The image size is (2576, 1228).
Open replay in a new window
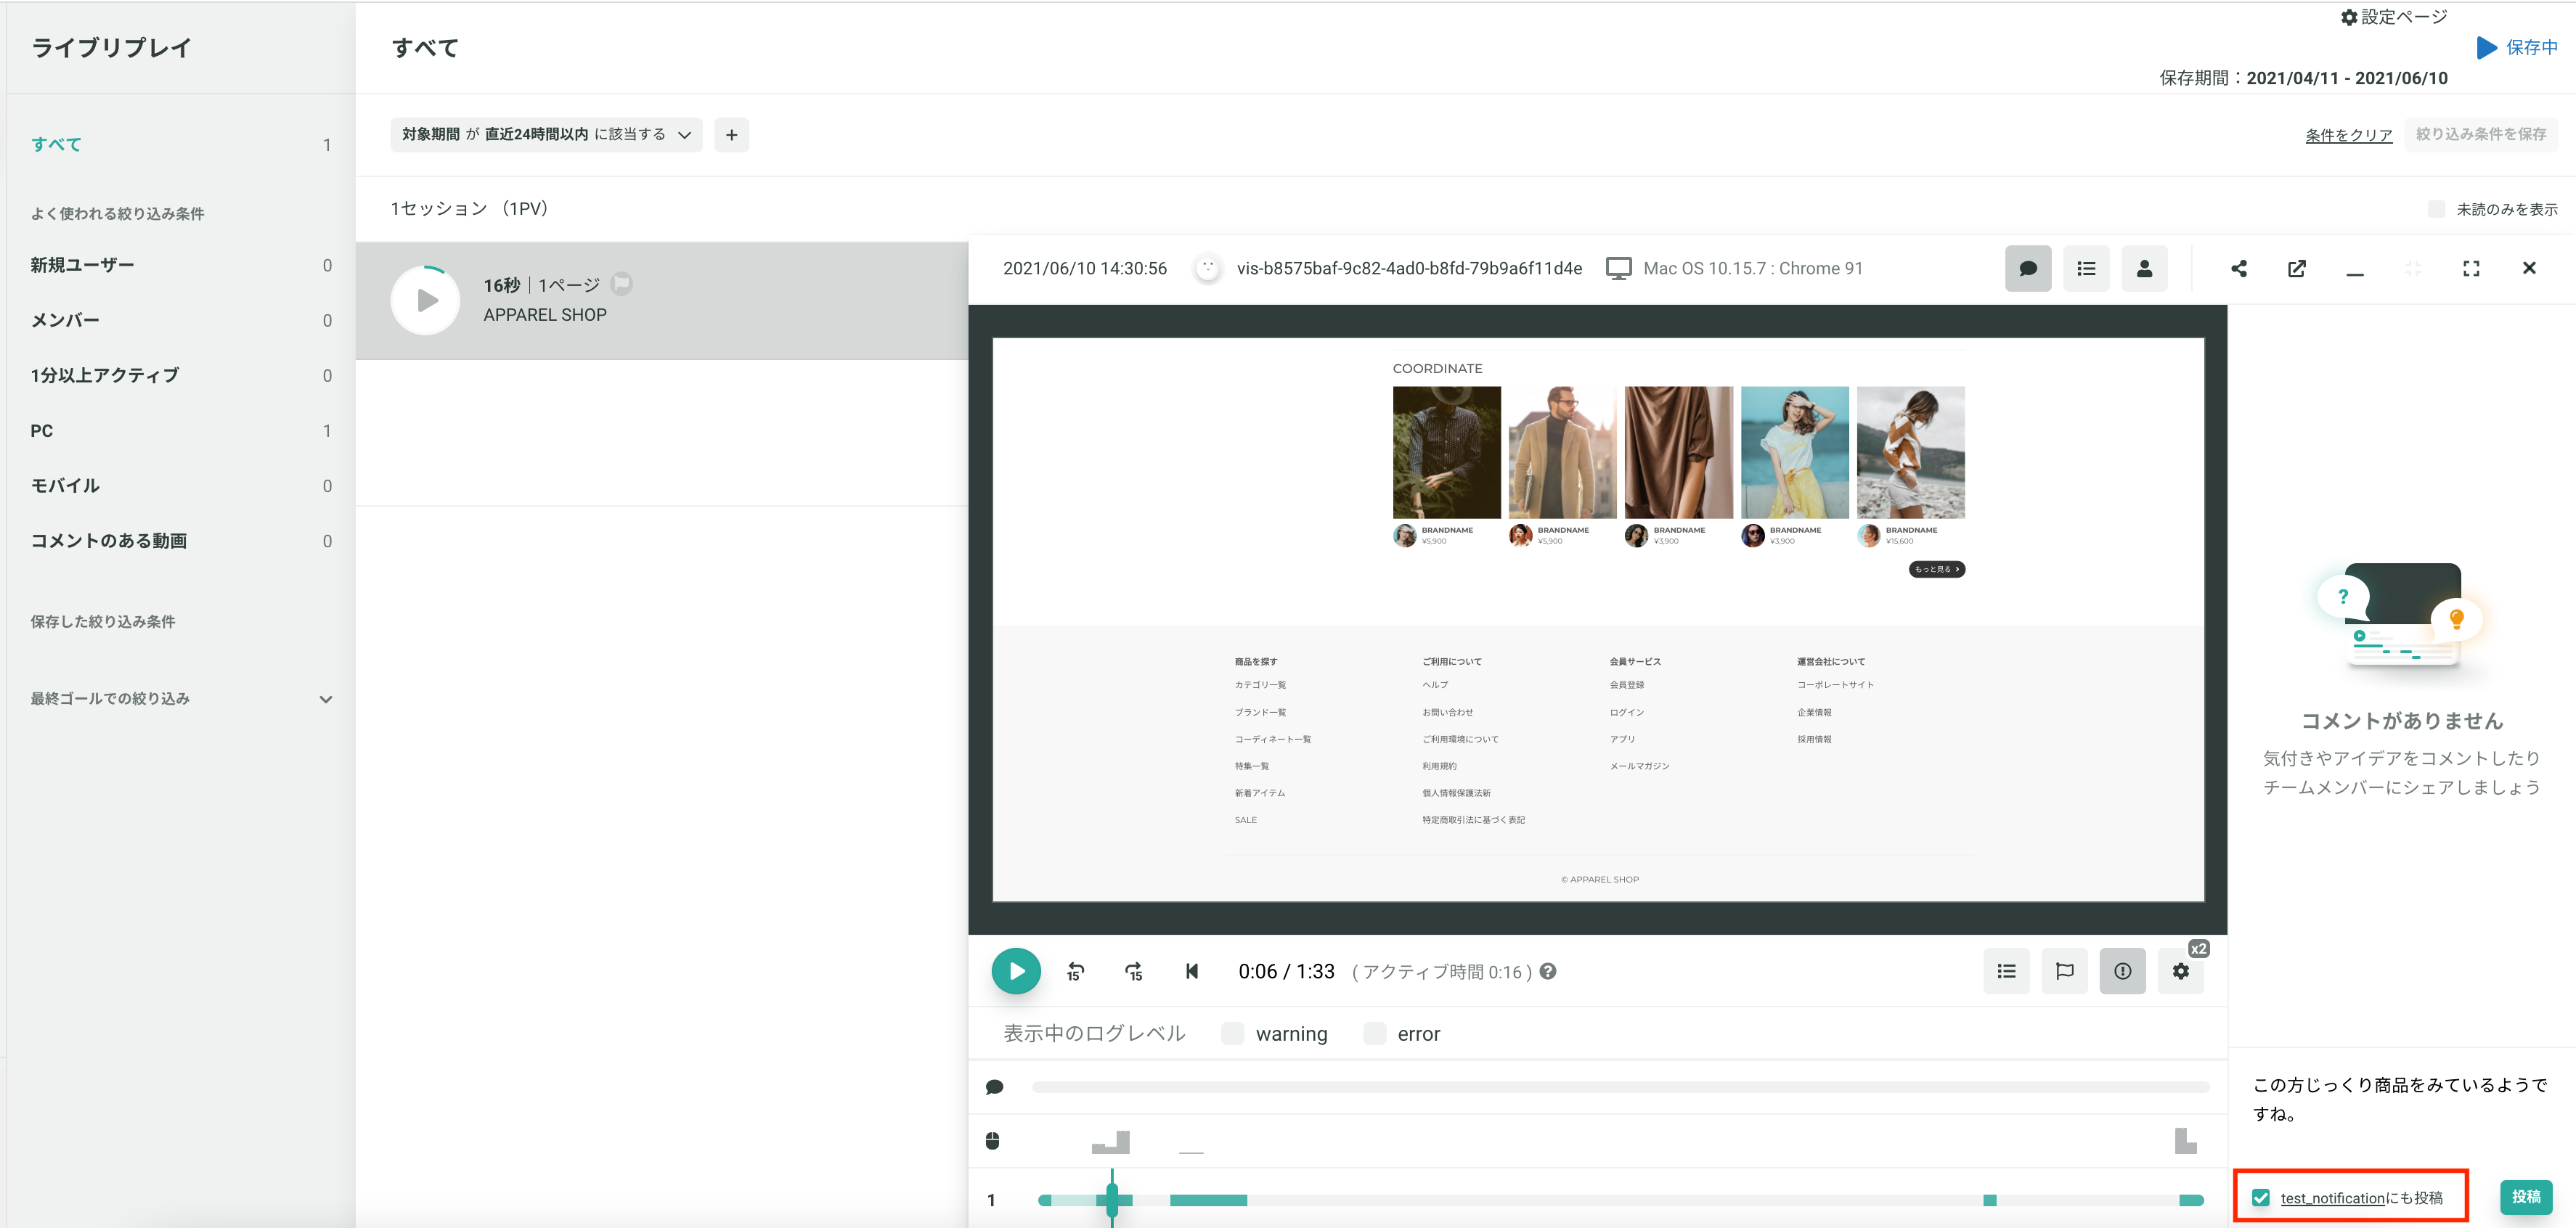(2297, 268)
